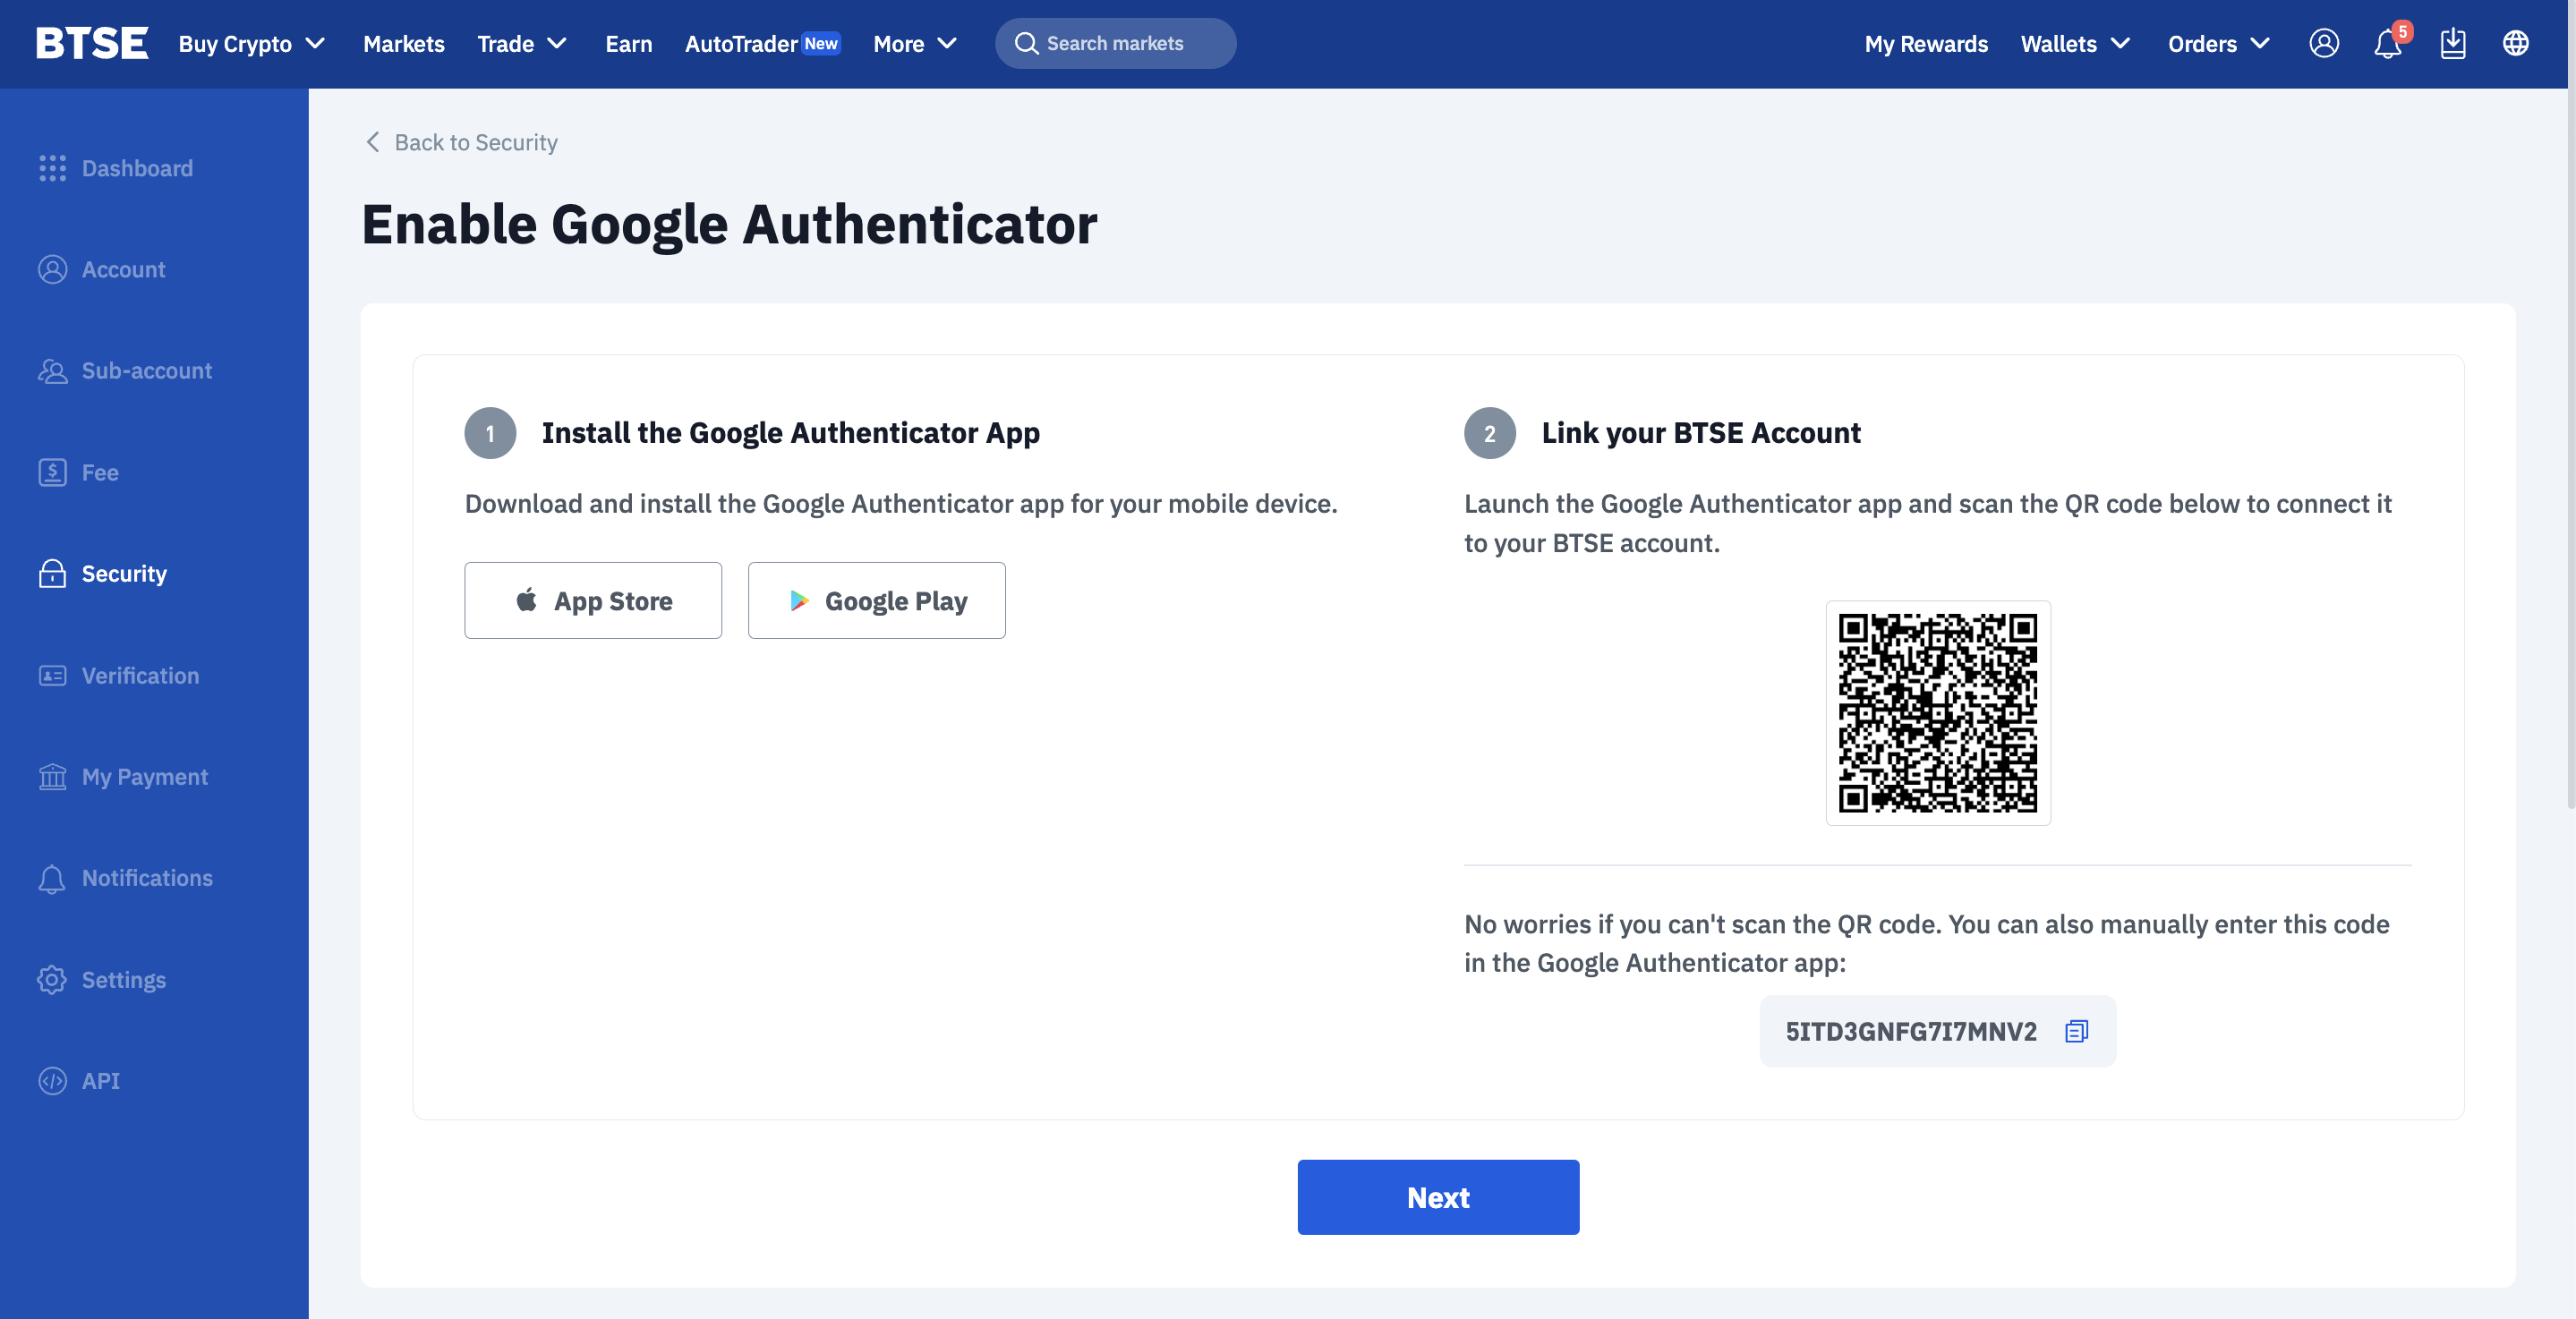Click the BTSE logo
The image size is (2576, 1319).
point(92,44)
